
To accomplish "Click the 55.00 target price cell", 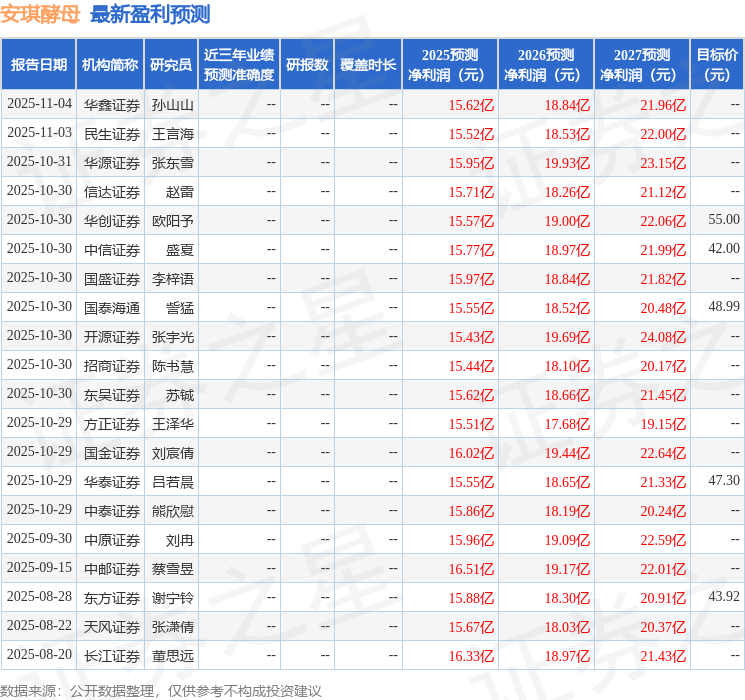I will [723, 220].
